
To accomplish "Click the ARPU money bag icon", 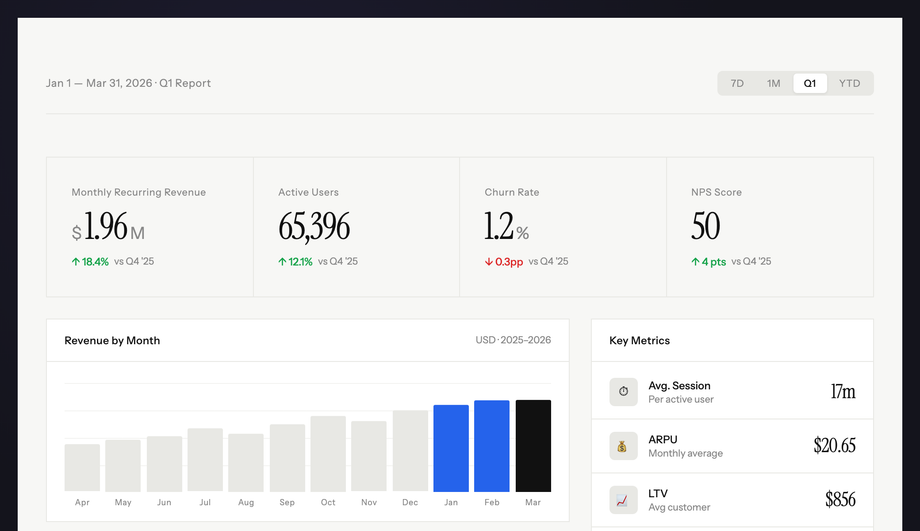I will coord(623,446).
